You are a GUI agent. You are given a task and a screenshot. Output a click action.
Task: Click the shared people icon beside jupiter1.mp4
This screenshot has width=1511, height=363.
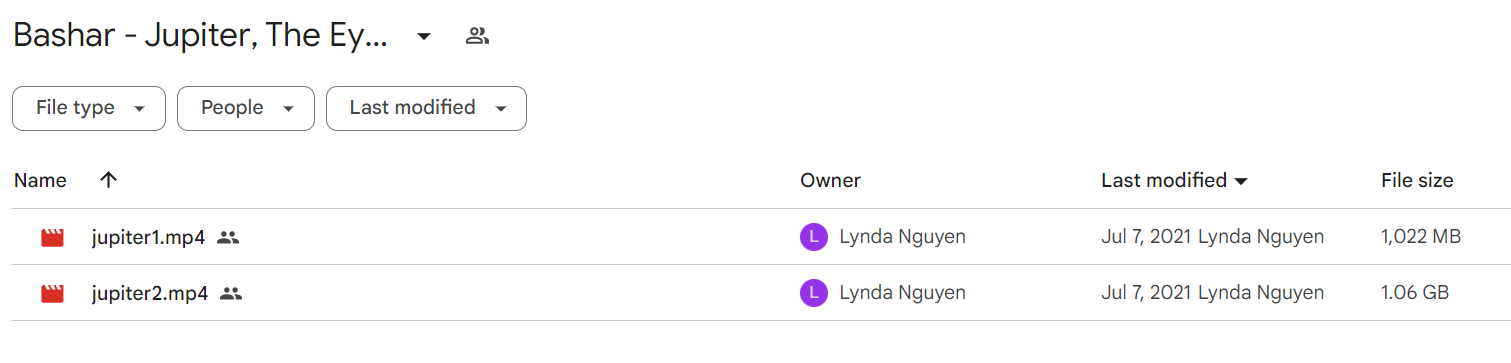tap(228, 238)
